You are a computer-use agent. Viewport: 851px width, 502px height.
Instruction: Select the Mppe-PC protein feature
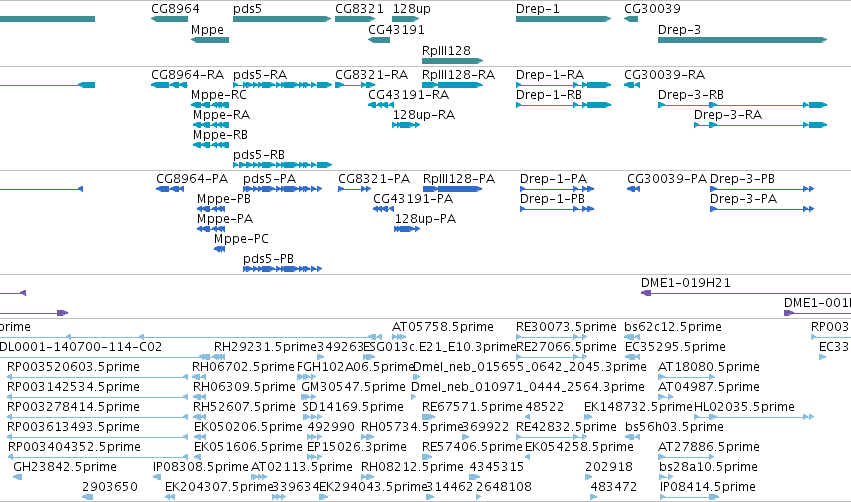coord(219,249)
